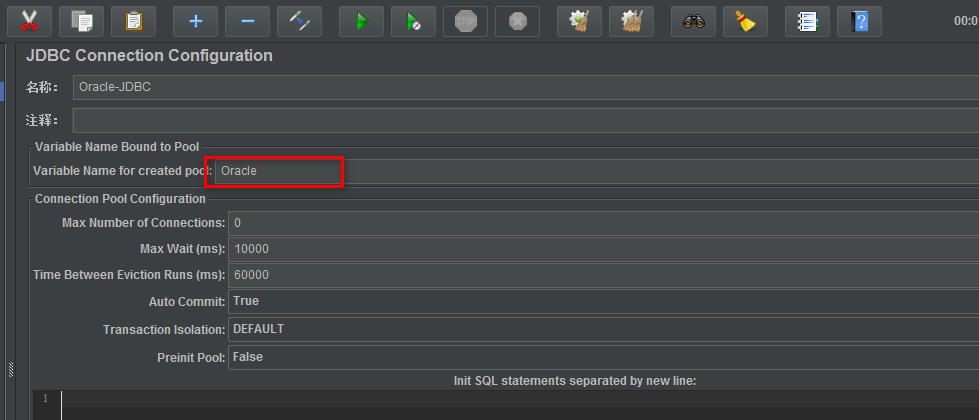The image size is (979, 420).
Task: Edit the Variable Name for created pool field
Action: point(597,171)
